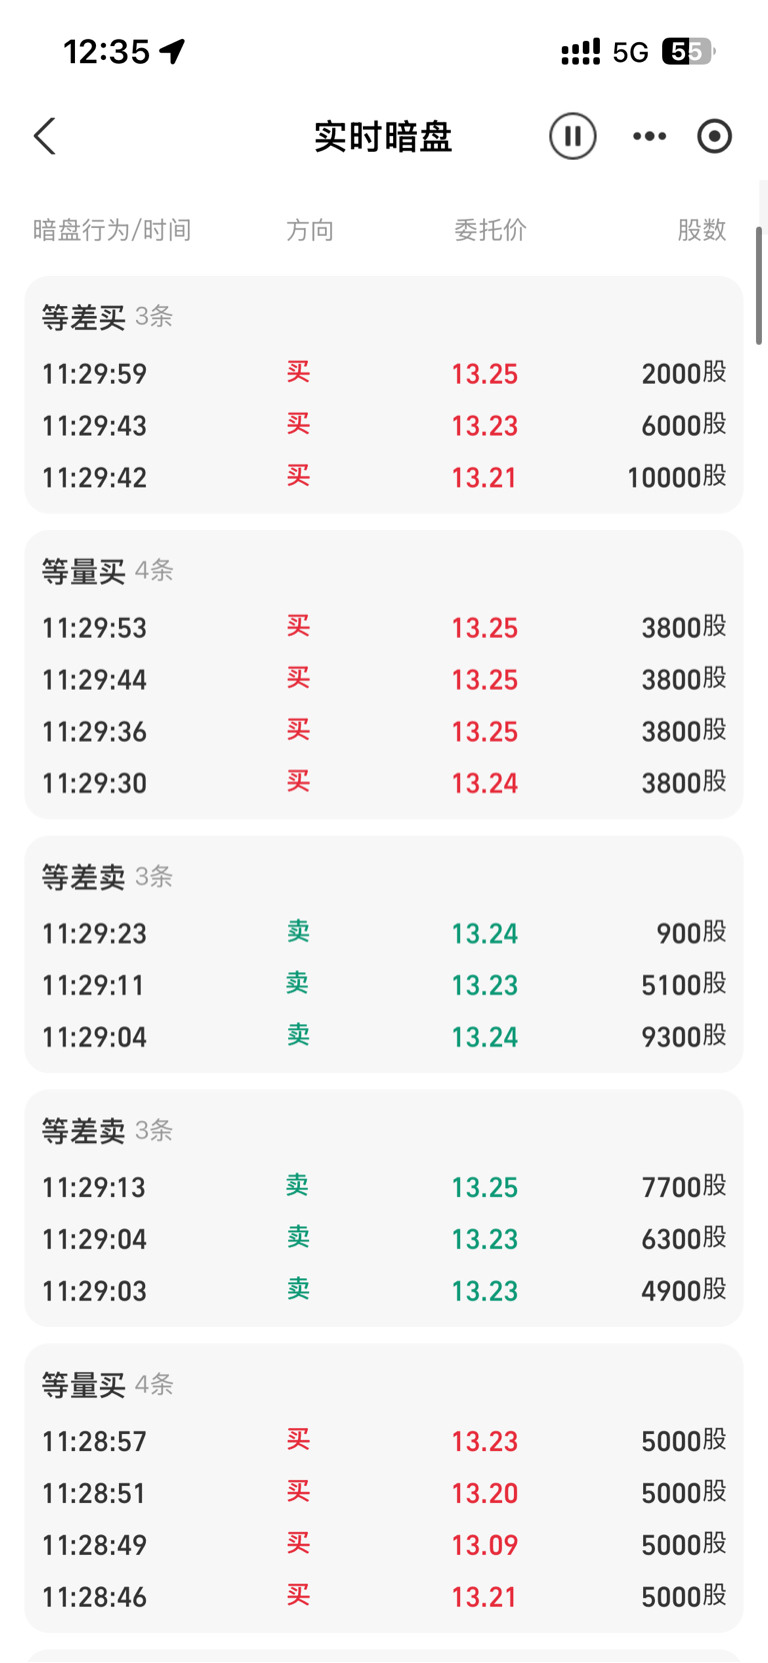Screen dimensions: 768x1663
Task: Tap the 11:29:13 sell order of 7700股
Action: (383, 1187)
